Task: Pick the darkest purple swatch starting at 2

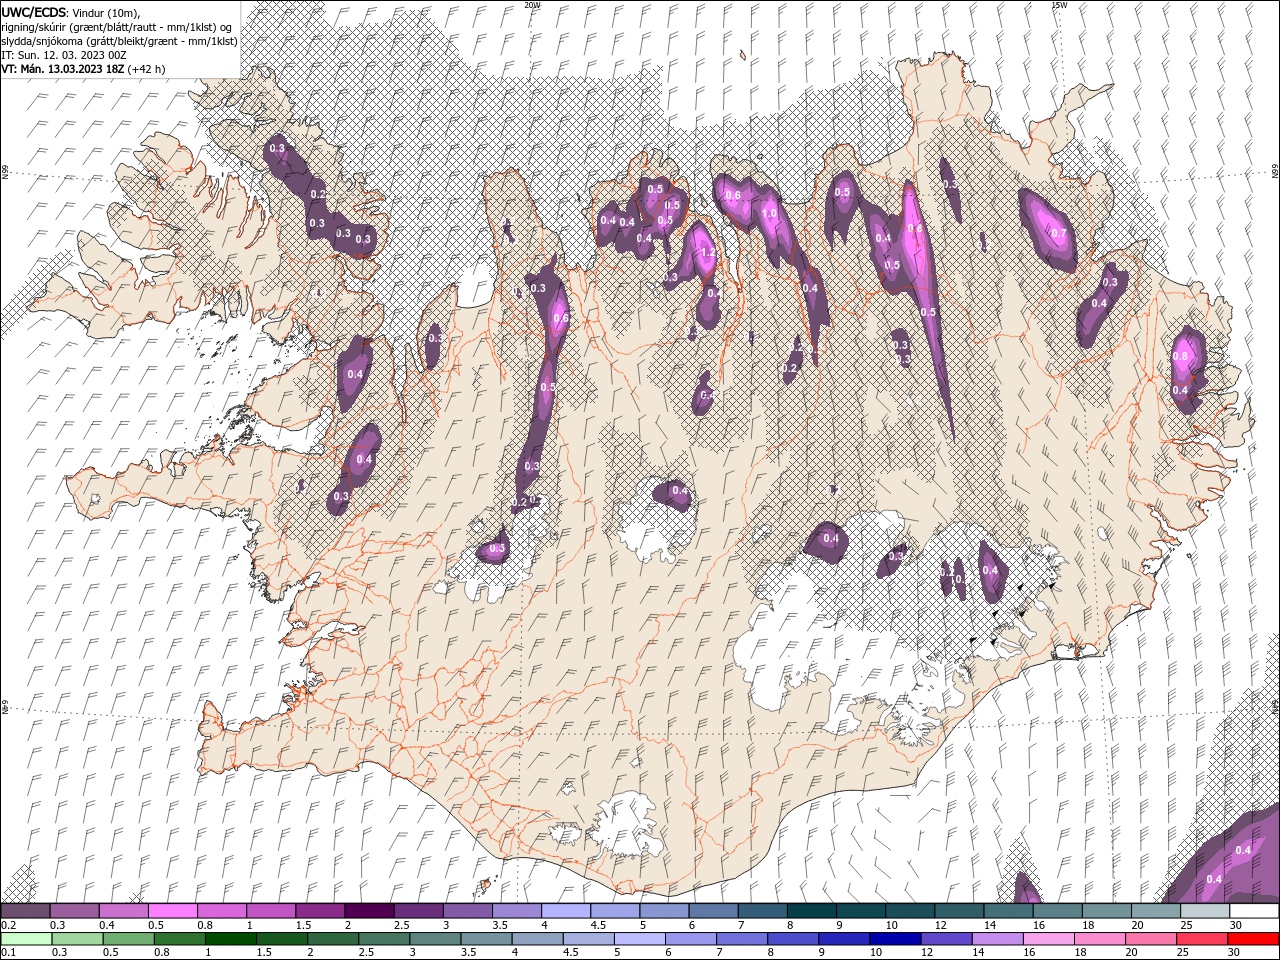Action: 369,911
